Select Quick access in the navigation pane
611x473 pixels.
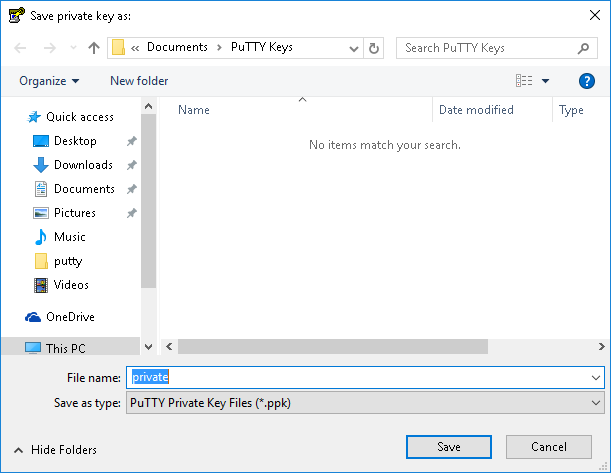pos(70,117)
